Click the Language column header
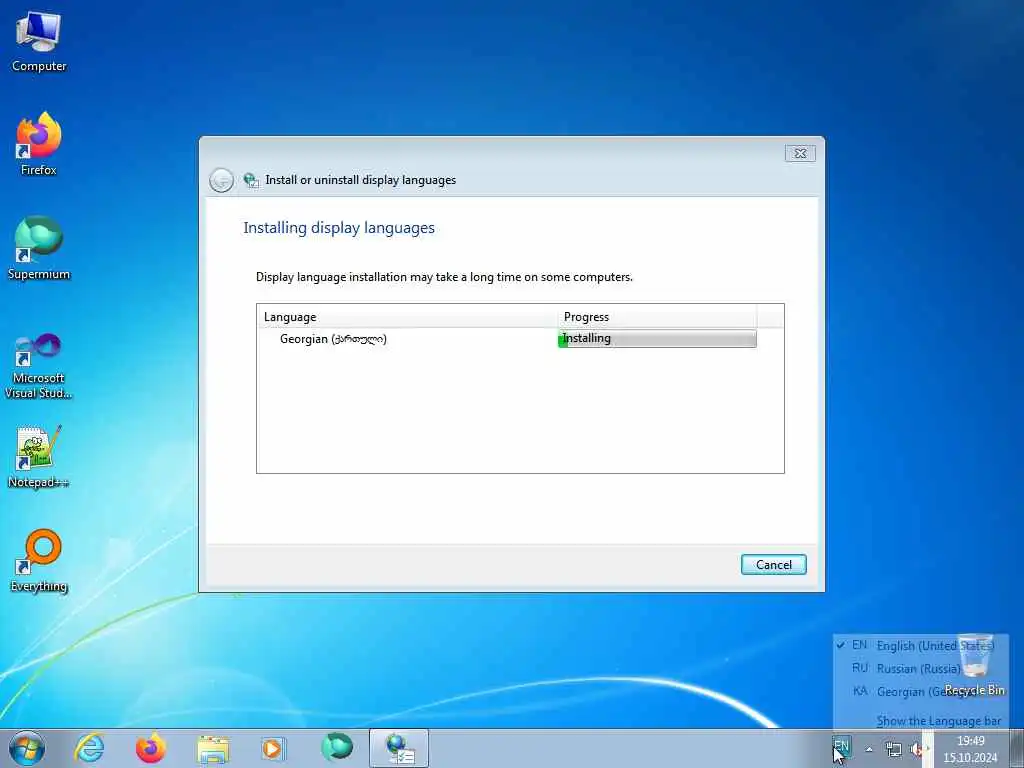The width and height of the screenshot is (1024, 768). tap(408, 317)
